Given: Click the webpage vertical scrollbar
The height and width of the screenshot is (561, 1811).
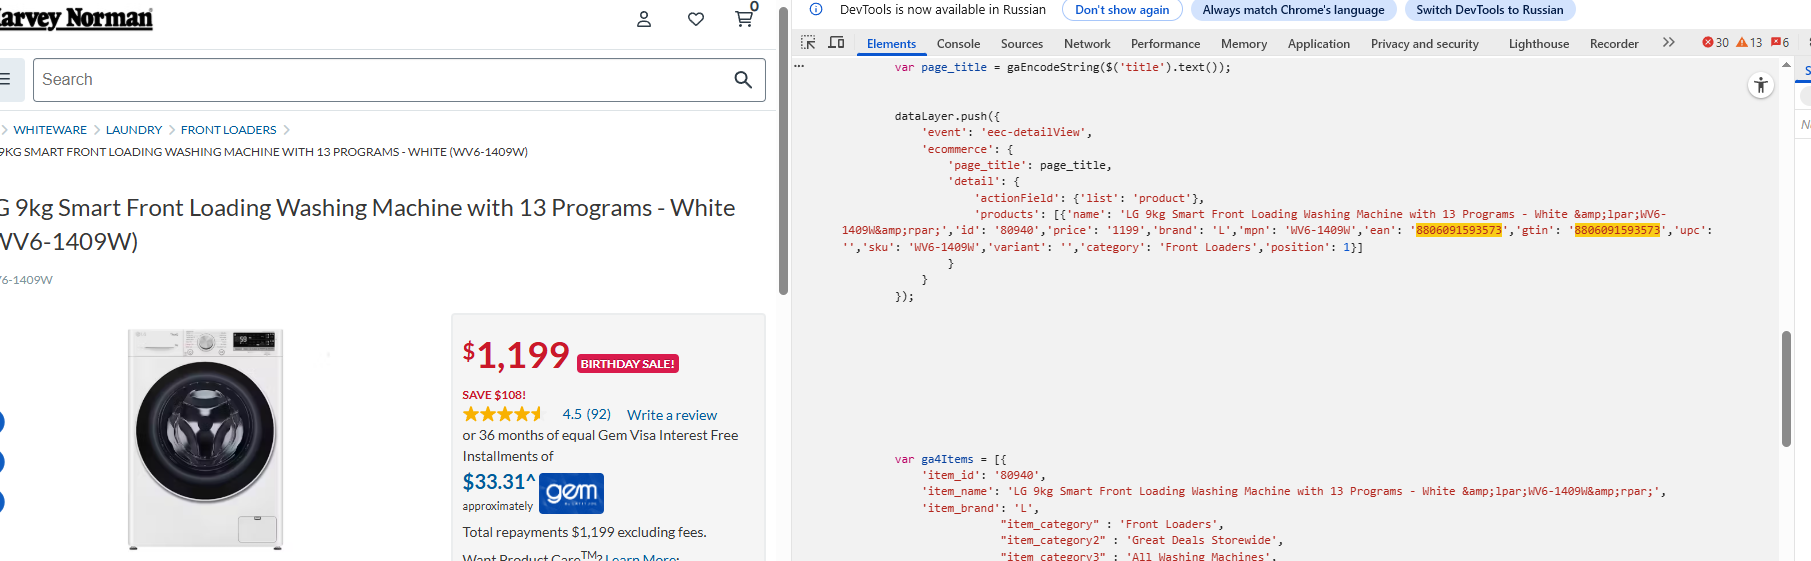Looking at the screenshot, I should coord(783,150).
